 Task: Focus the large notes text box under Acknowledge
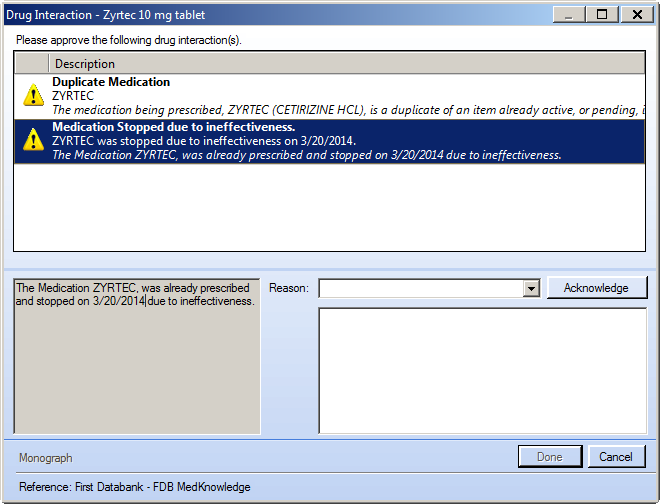(x=482, y=370)
